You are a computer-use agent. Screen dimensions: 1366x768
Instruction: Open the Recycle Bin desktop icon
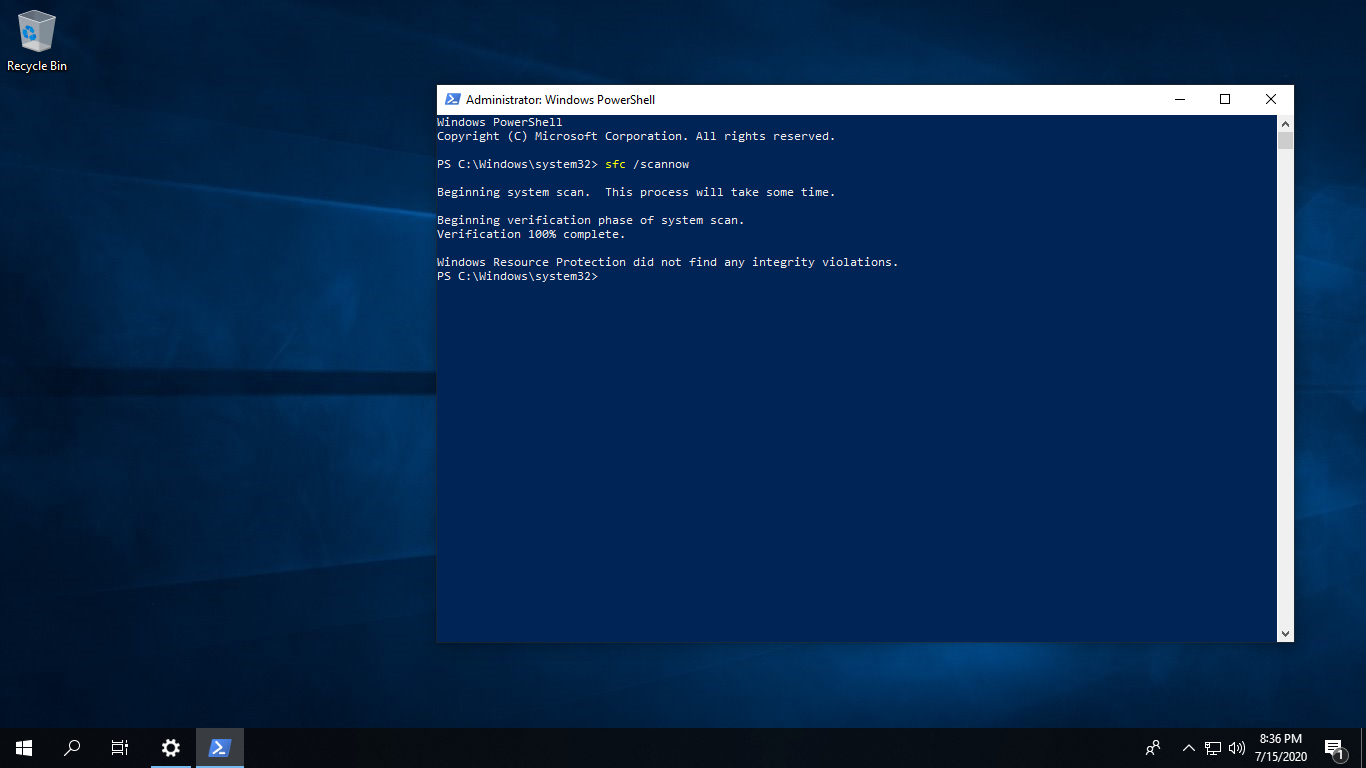pyautogui.click(x=37, y=42)
